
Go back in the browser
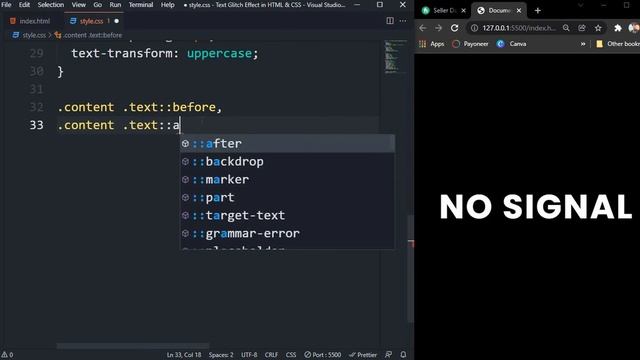[423, 28]
